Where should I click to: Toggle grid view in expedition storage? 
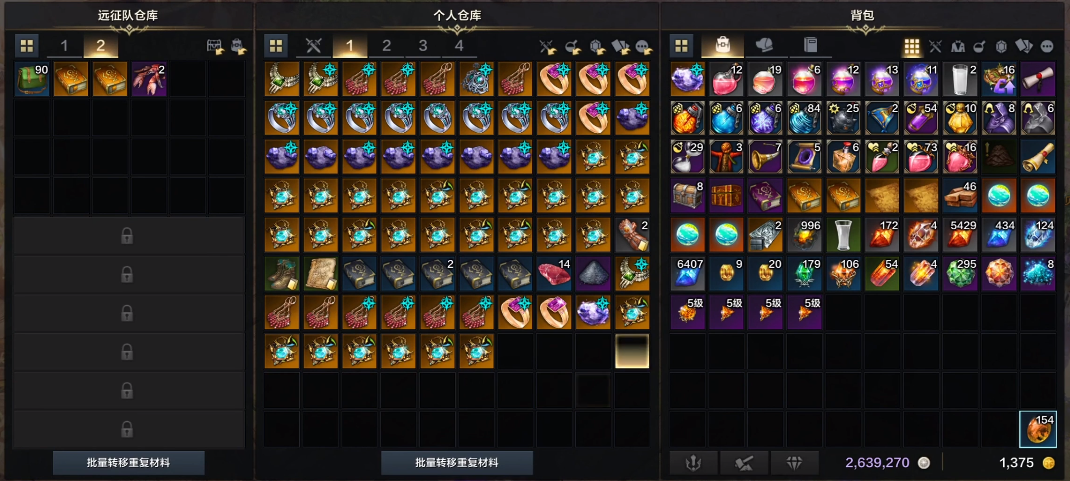point(27,46)
